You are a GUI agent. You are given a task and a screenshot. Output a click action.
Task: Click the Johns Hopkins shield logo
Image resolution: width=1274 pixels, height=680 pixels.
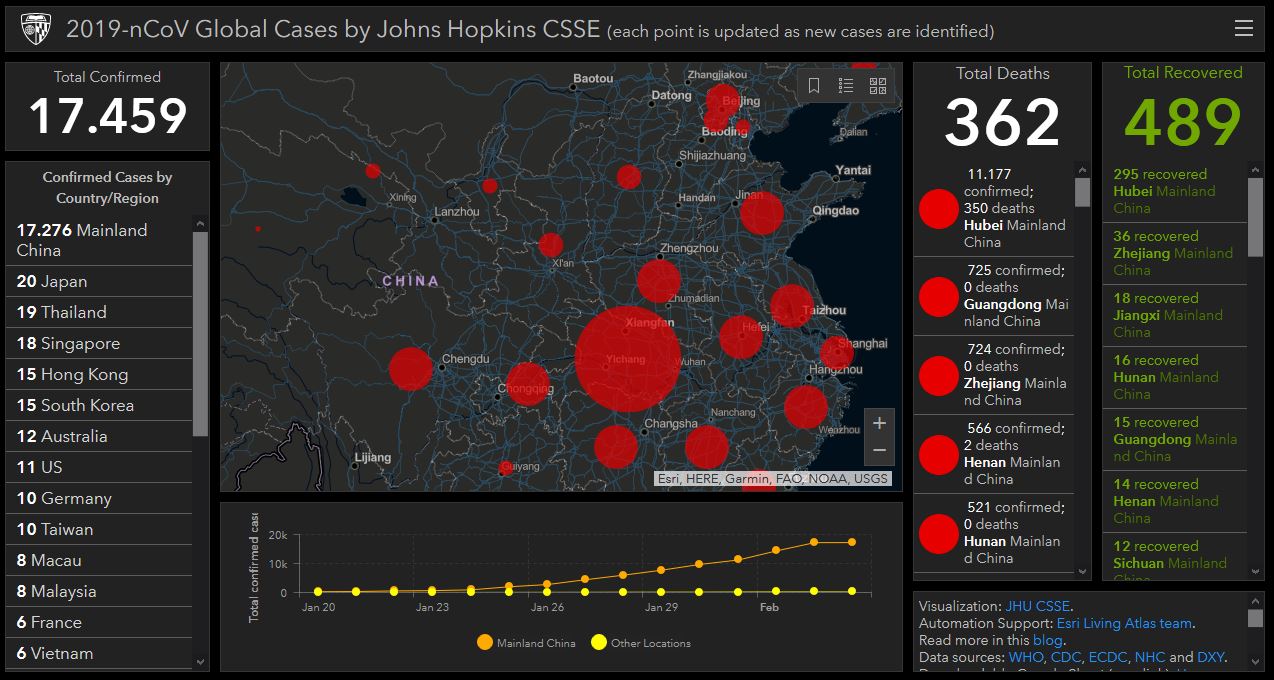coord(36,29)
